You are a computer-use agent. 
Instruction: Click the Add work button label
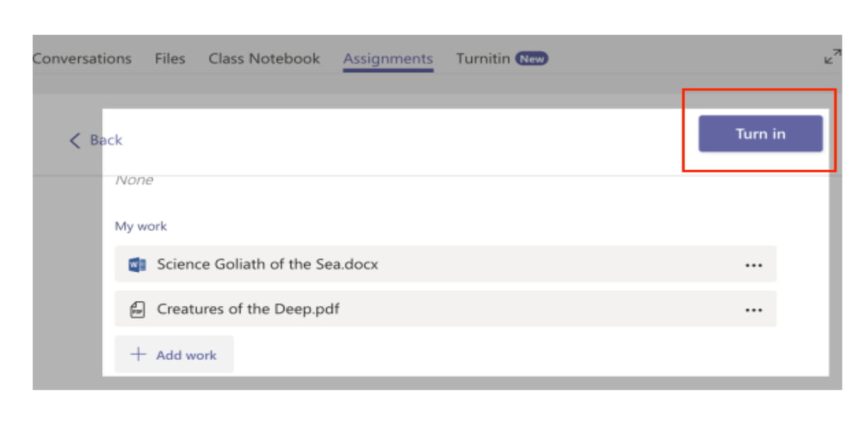(x=186, y=355)
